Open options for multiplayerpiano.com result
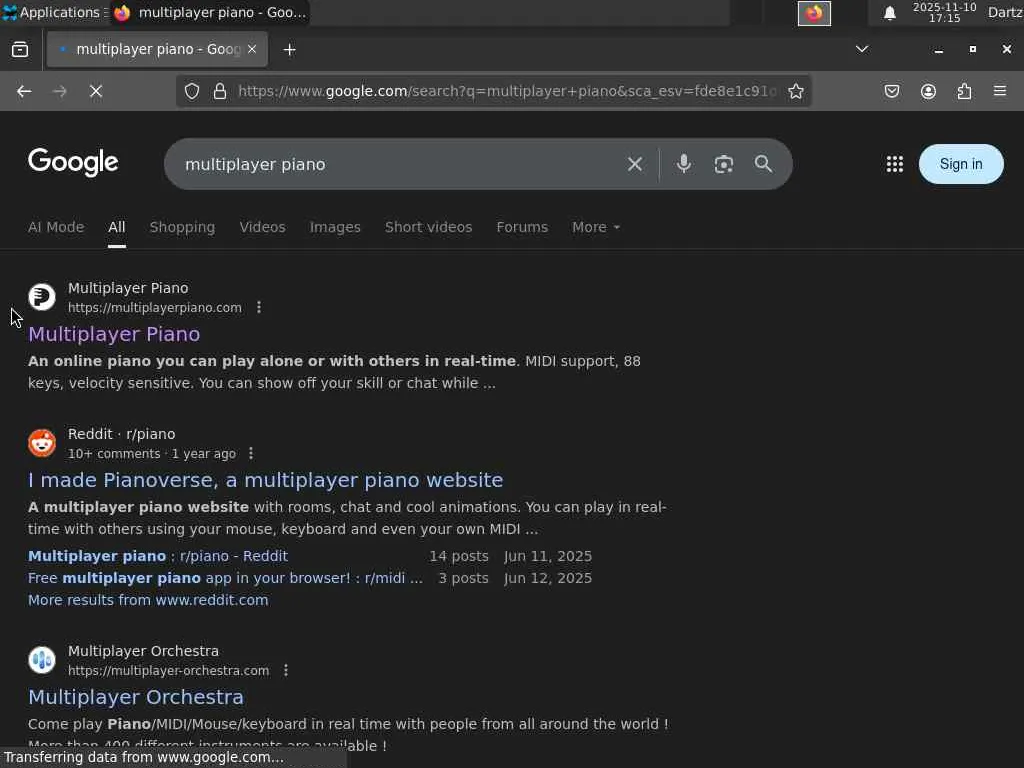1024x768 pixels. (x=259, y=307)
